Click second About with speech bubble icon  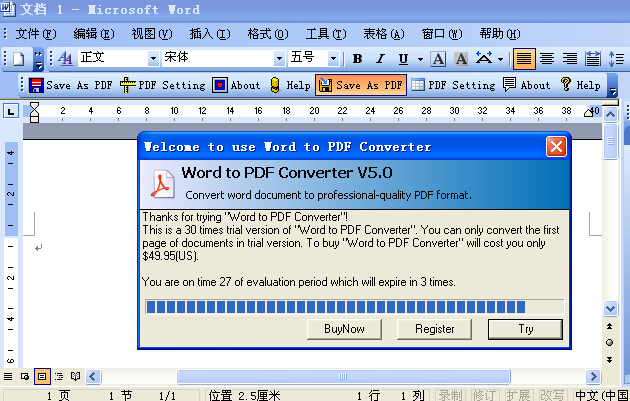pos(526,85)
